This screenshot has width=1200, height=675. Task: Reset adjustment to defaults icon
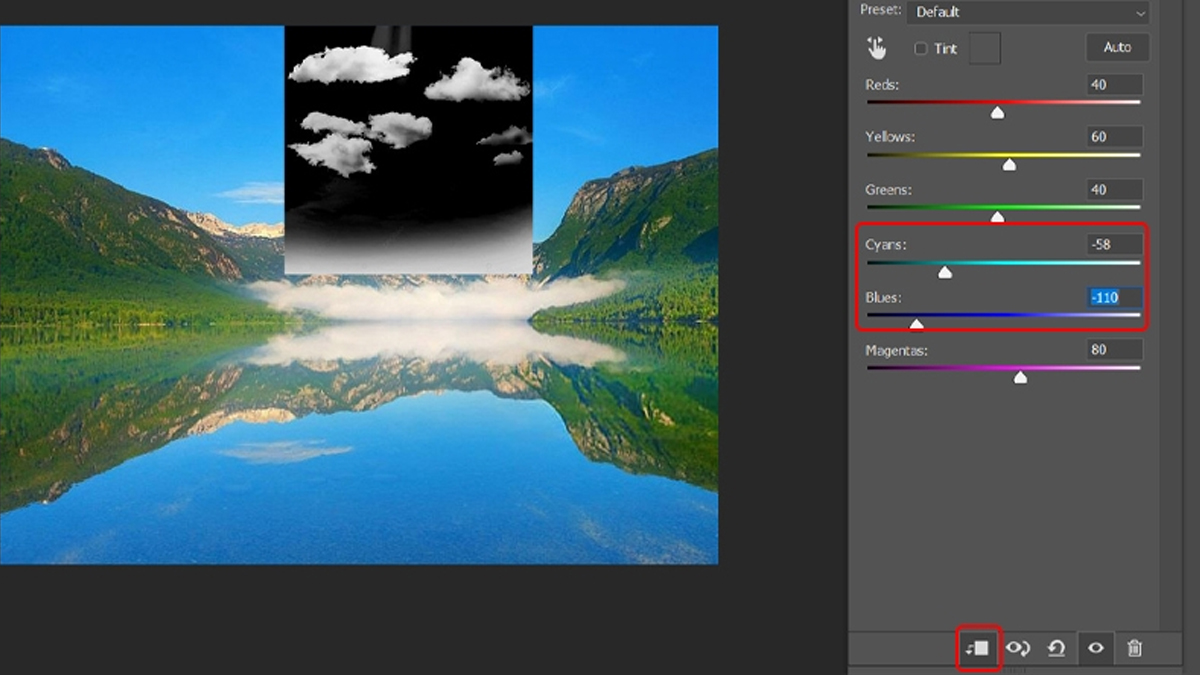click(x=1056, y=648)
